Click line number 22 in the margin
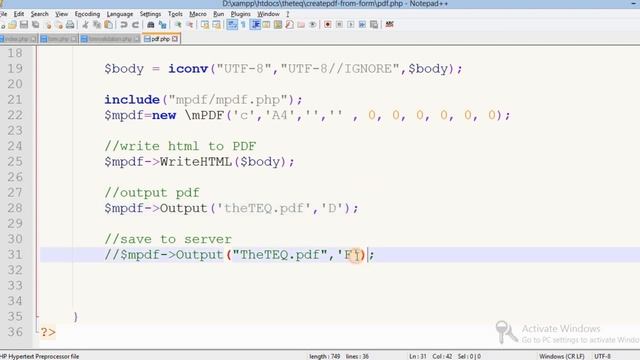Screen dimensions: 640x360 [x=15, y=115]
